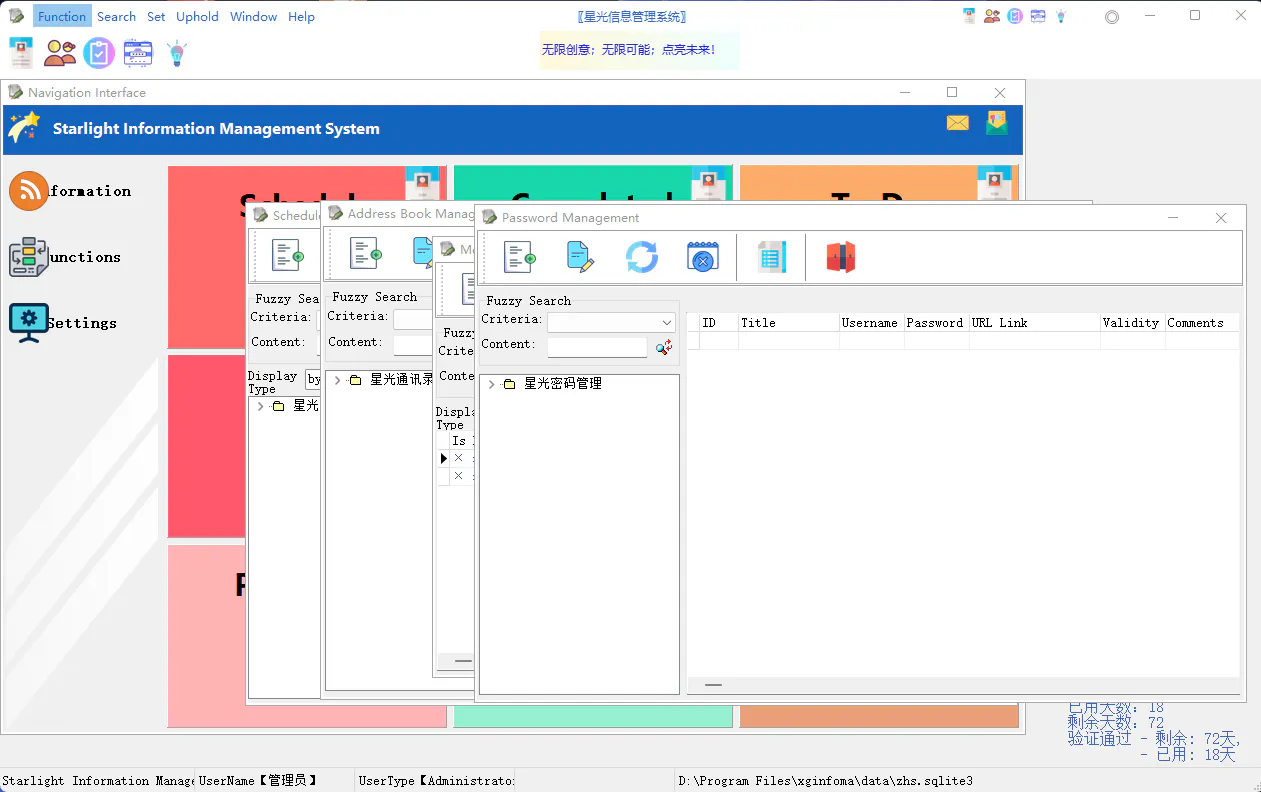The image size is (1261, 792).
Task: Open the Window menu
Action: [254, 16]
